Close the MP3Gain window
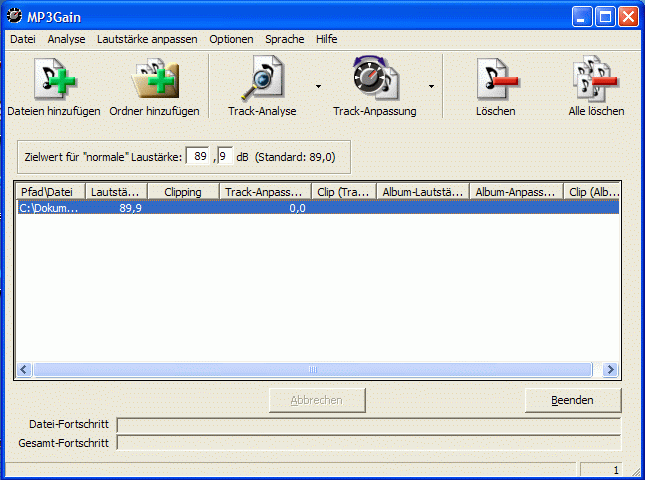Screen dimensions: 645x480 coord(629,17)
